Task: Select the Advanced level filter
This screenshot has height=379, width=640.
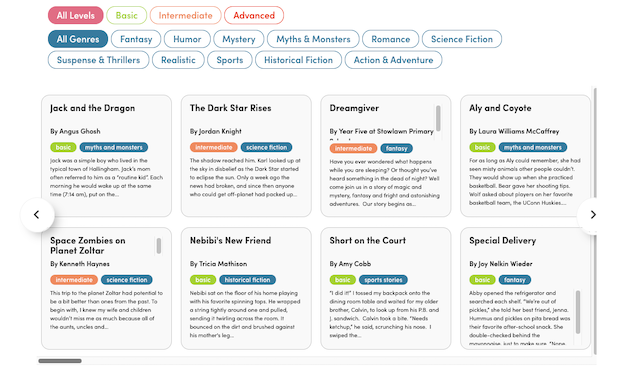Action: (x=254, y=16)
